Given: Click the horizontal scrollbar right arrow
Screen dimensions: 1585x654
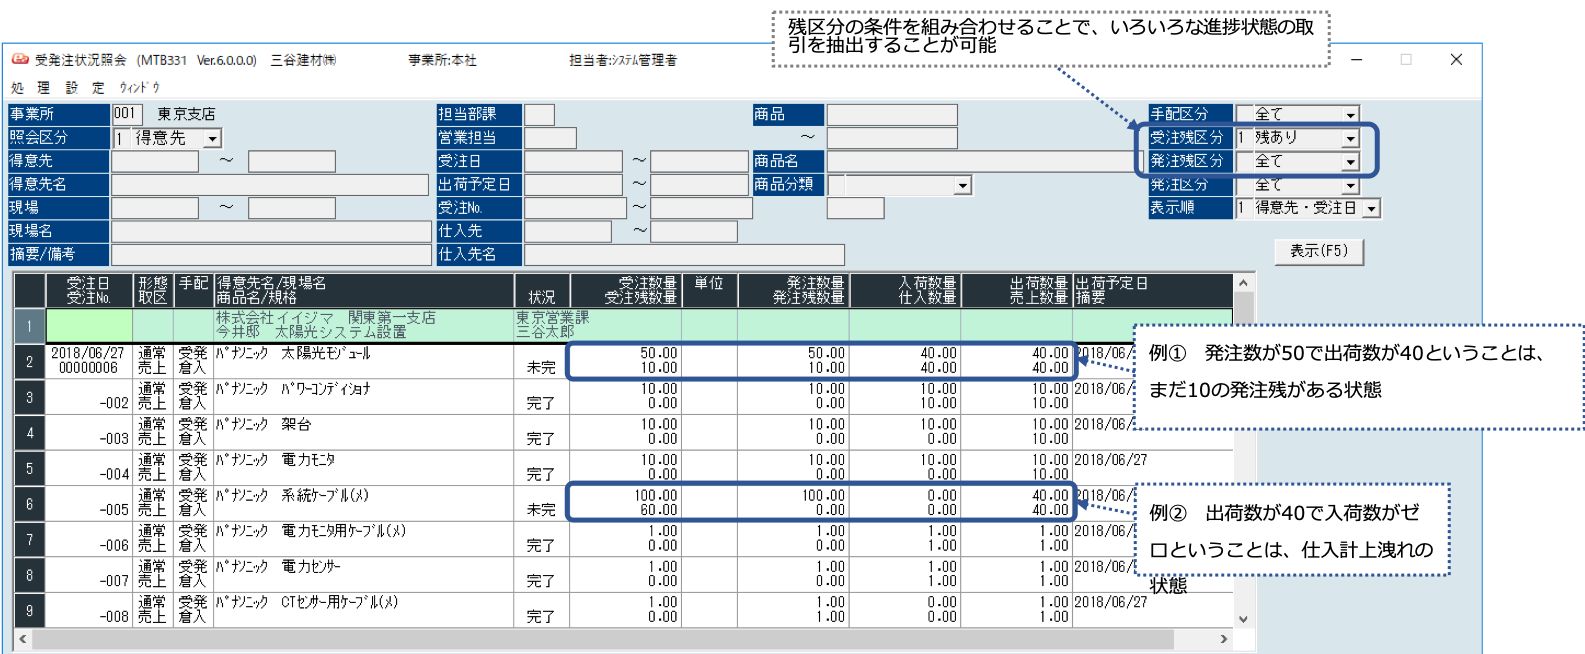Looking at the screenshot, I should tap(1223, 639).
